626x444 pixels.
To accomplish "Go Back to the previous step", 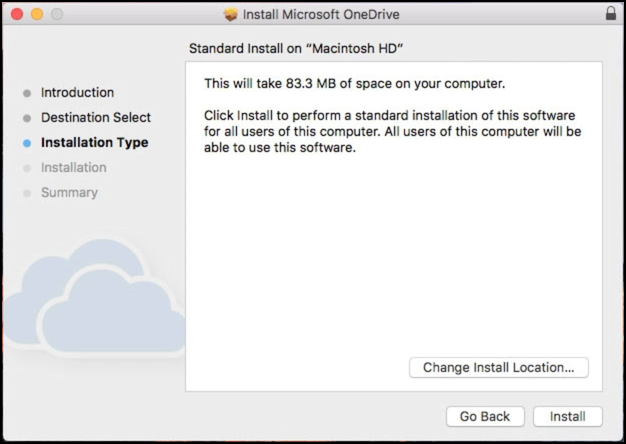I will click(485, 416).
